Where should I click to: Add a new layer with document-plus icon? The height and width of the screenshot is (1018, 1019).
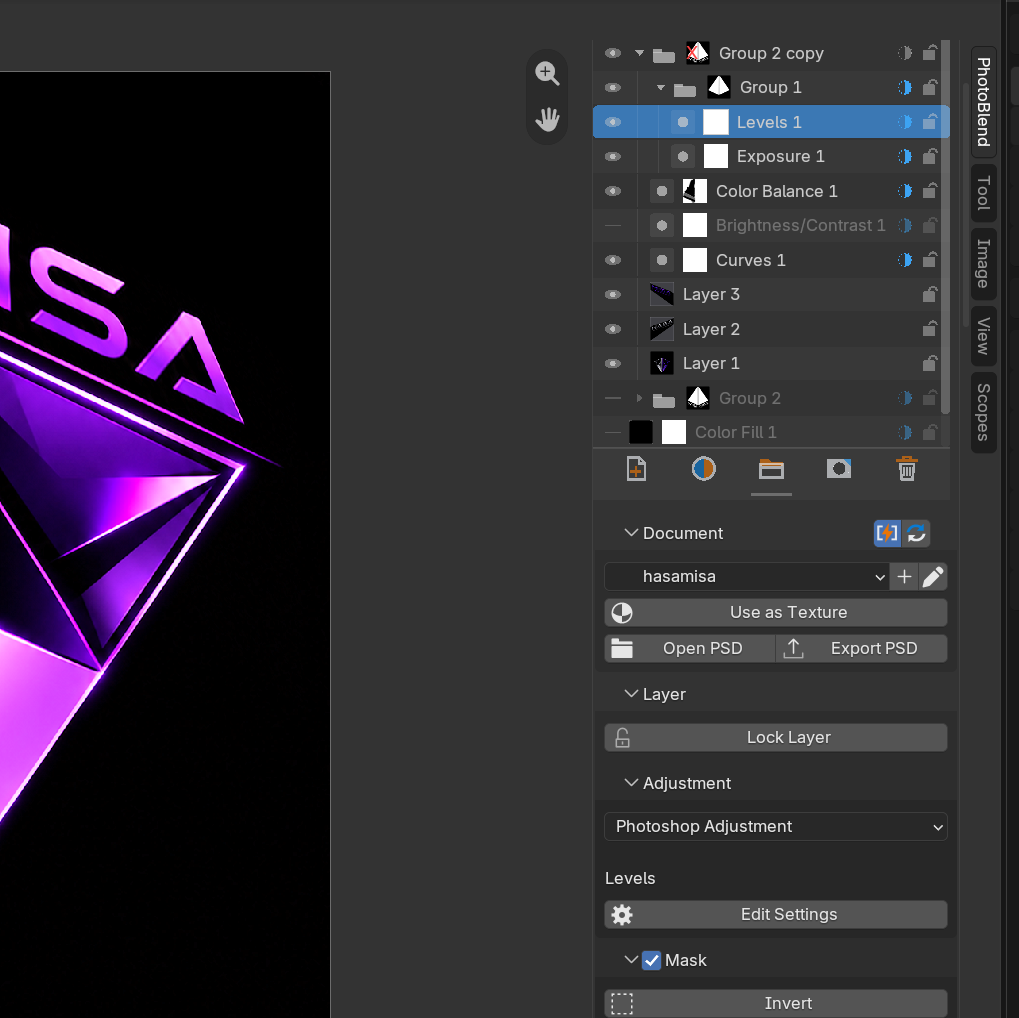tap(636, 469)
